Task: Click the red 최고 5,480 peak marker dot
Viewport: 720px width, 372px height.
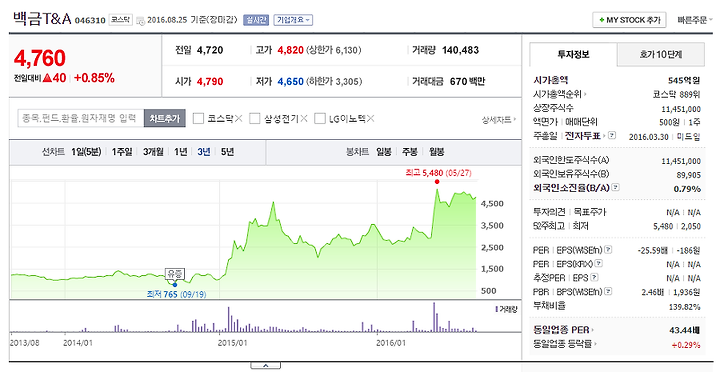Action: click(x=437, y=181)
